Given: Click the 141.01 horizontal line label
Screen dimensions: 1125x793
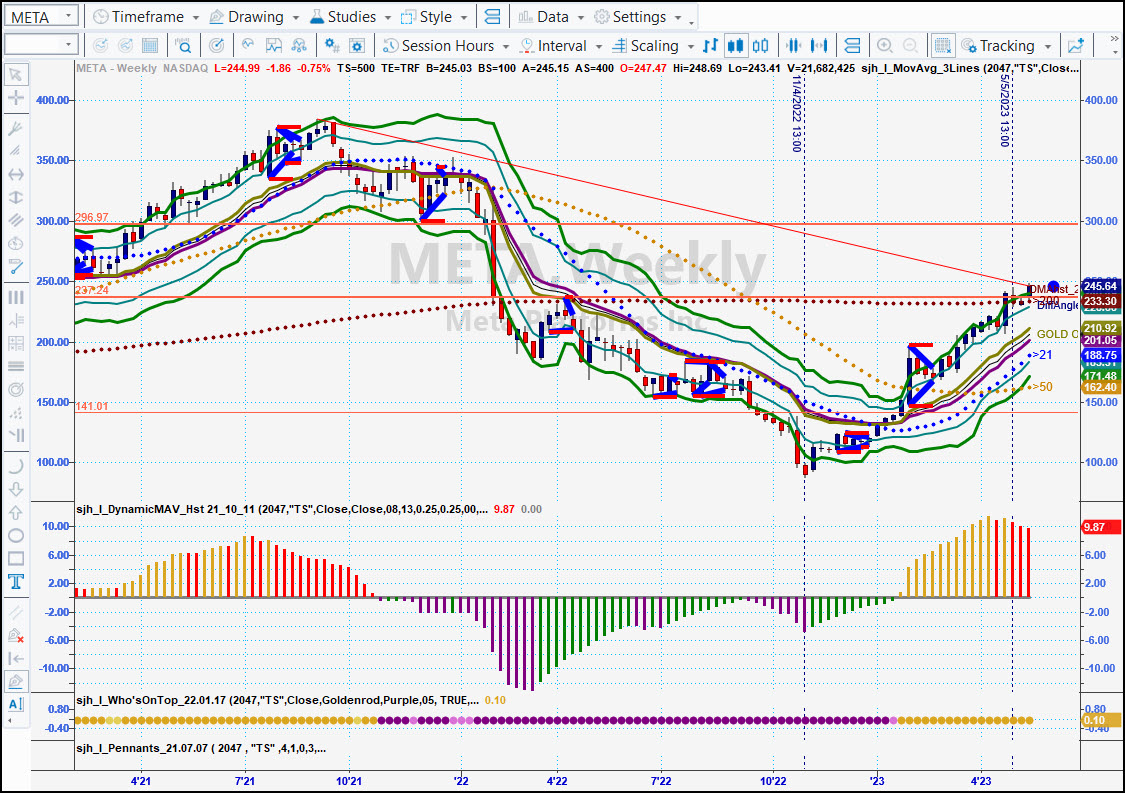Looking at the screenshot, I should (92, 406).
